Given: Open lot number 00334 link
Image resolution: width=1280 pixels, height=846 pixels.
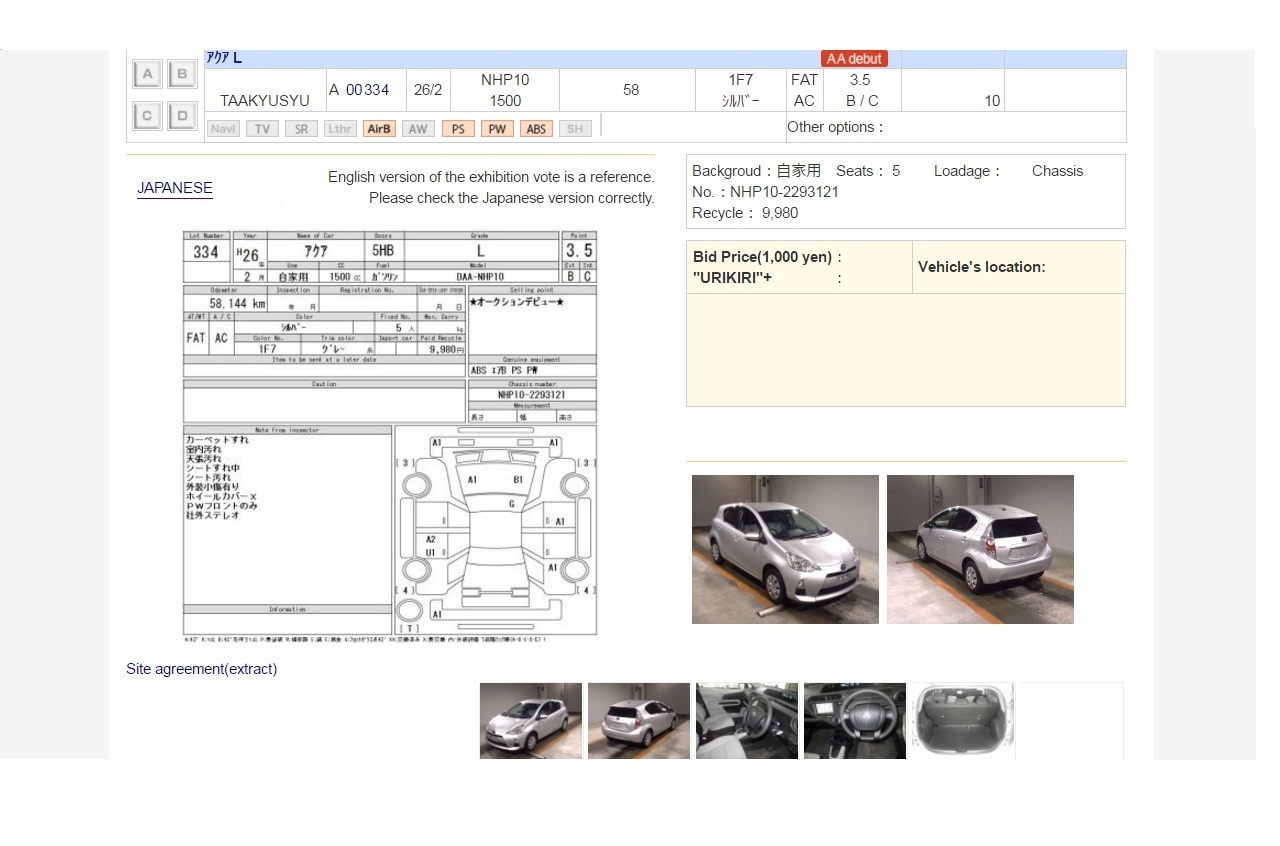Looking at the screenshot, I should click(x=367, y=90).
